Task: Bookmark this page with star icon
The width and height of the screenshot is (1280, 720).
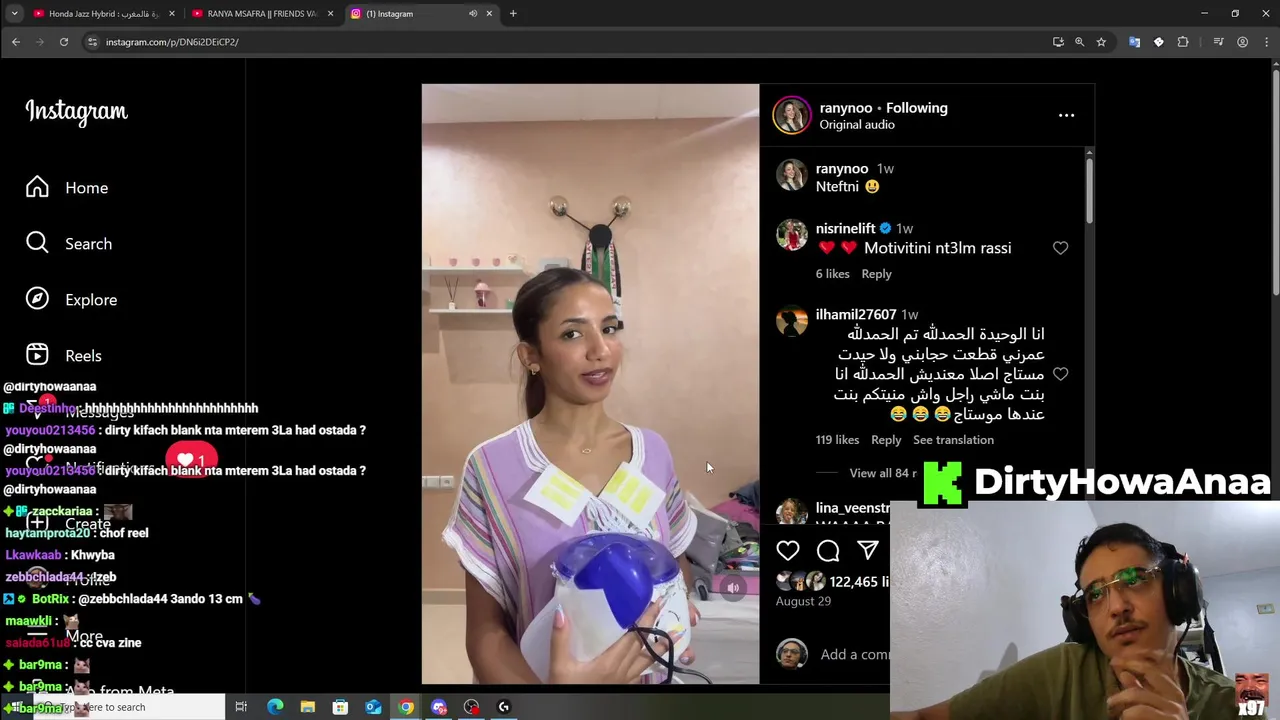Action: [1101, 42]
